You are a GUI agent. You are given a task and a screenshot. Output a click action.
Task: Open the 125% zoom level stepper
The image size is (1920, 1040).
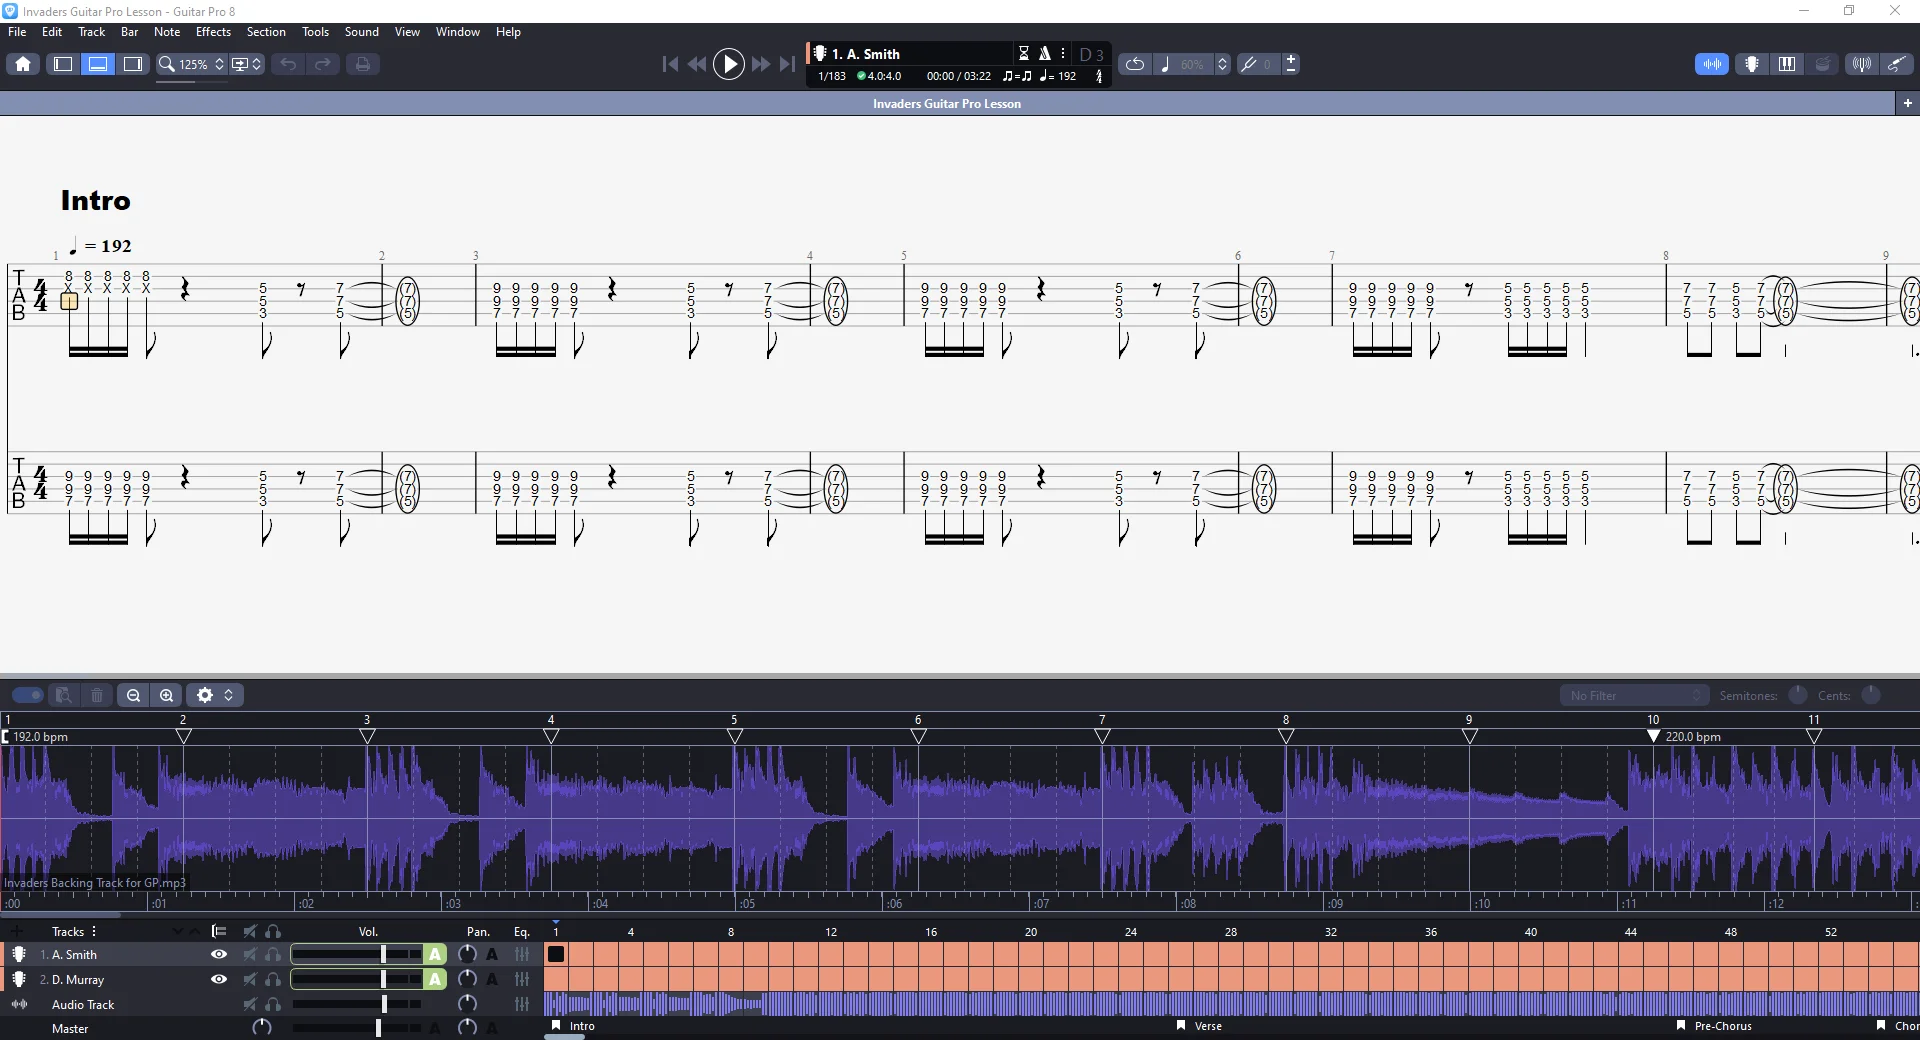(x=220, y=64)
